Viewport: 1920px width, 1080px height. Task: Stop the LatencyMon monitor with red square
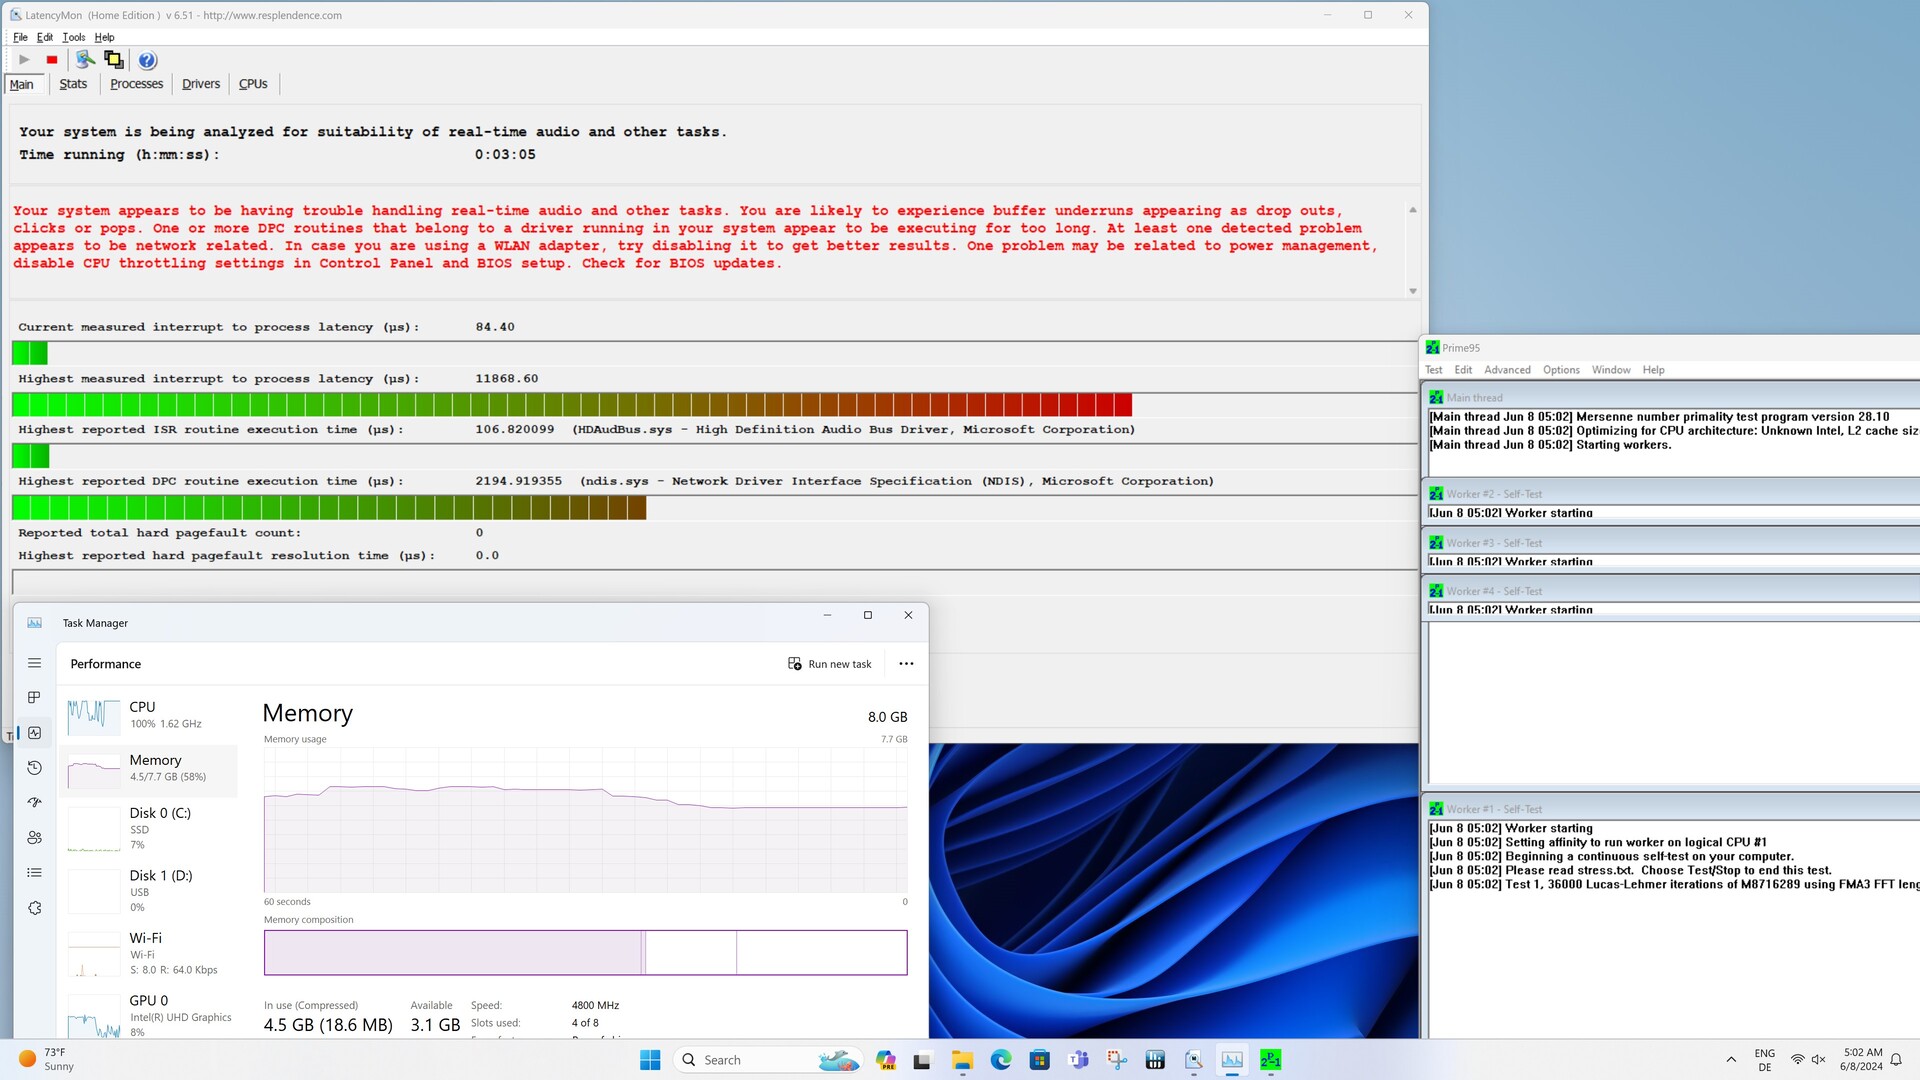click(52, 60)
